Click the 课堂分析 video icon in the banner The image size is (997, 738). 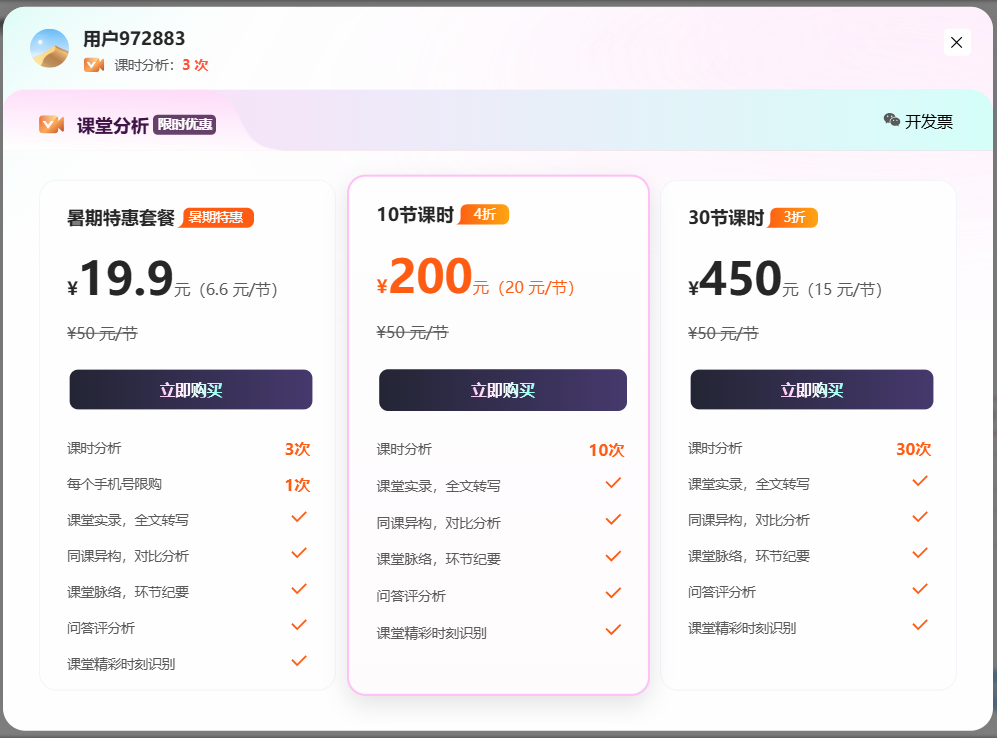[x=50, y=124]
